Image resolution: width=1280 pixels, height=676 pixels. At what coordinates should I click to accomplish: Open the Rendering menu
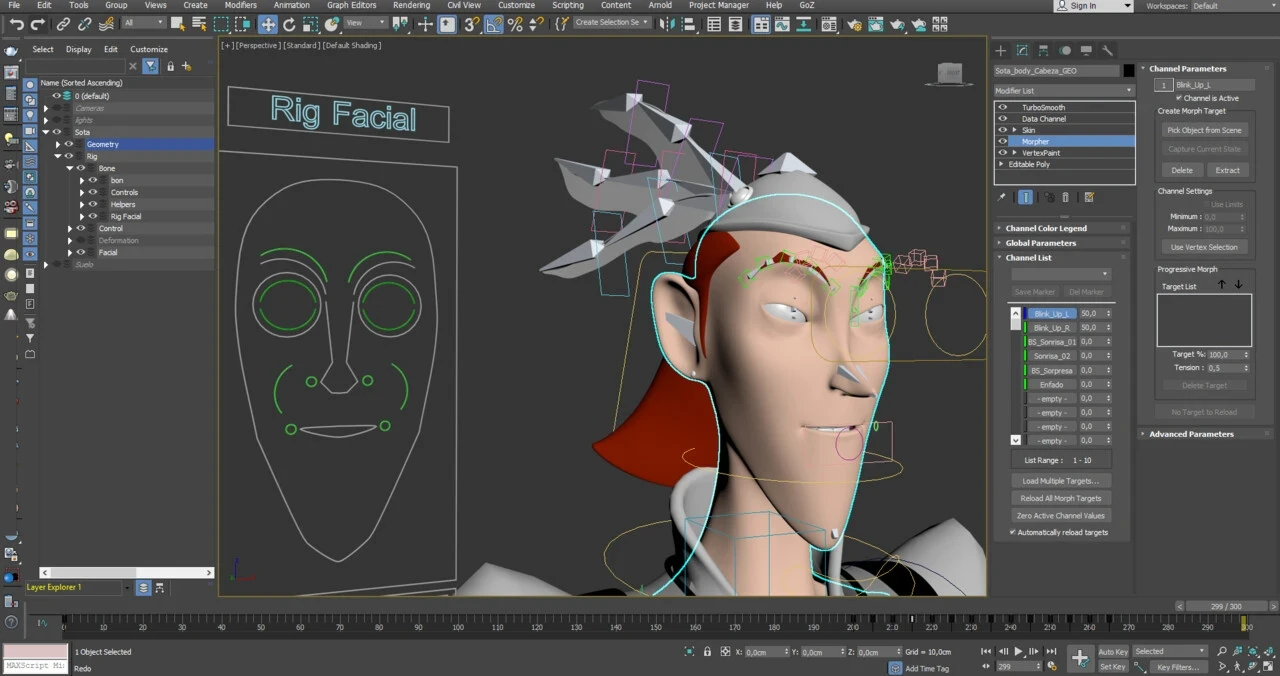tap(411, 5)
